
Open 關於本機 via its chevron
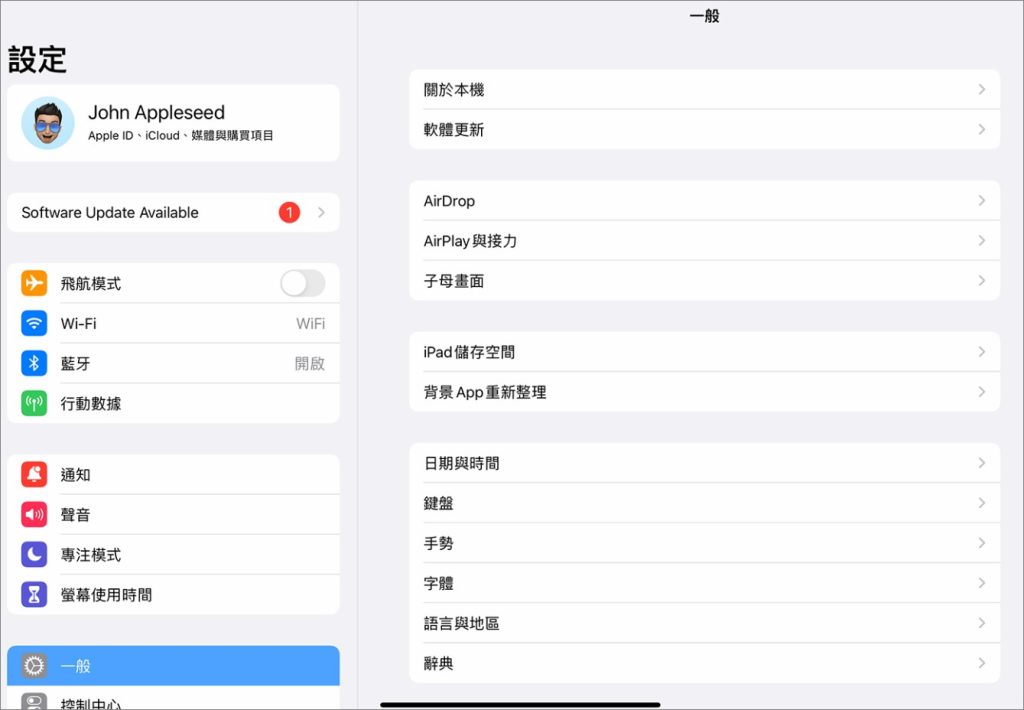point(982,89)
